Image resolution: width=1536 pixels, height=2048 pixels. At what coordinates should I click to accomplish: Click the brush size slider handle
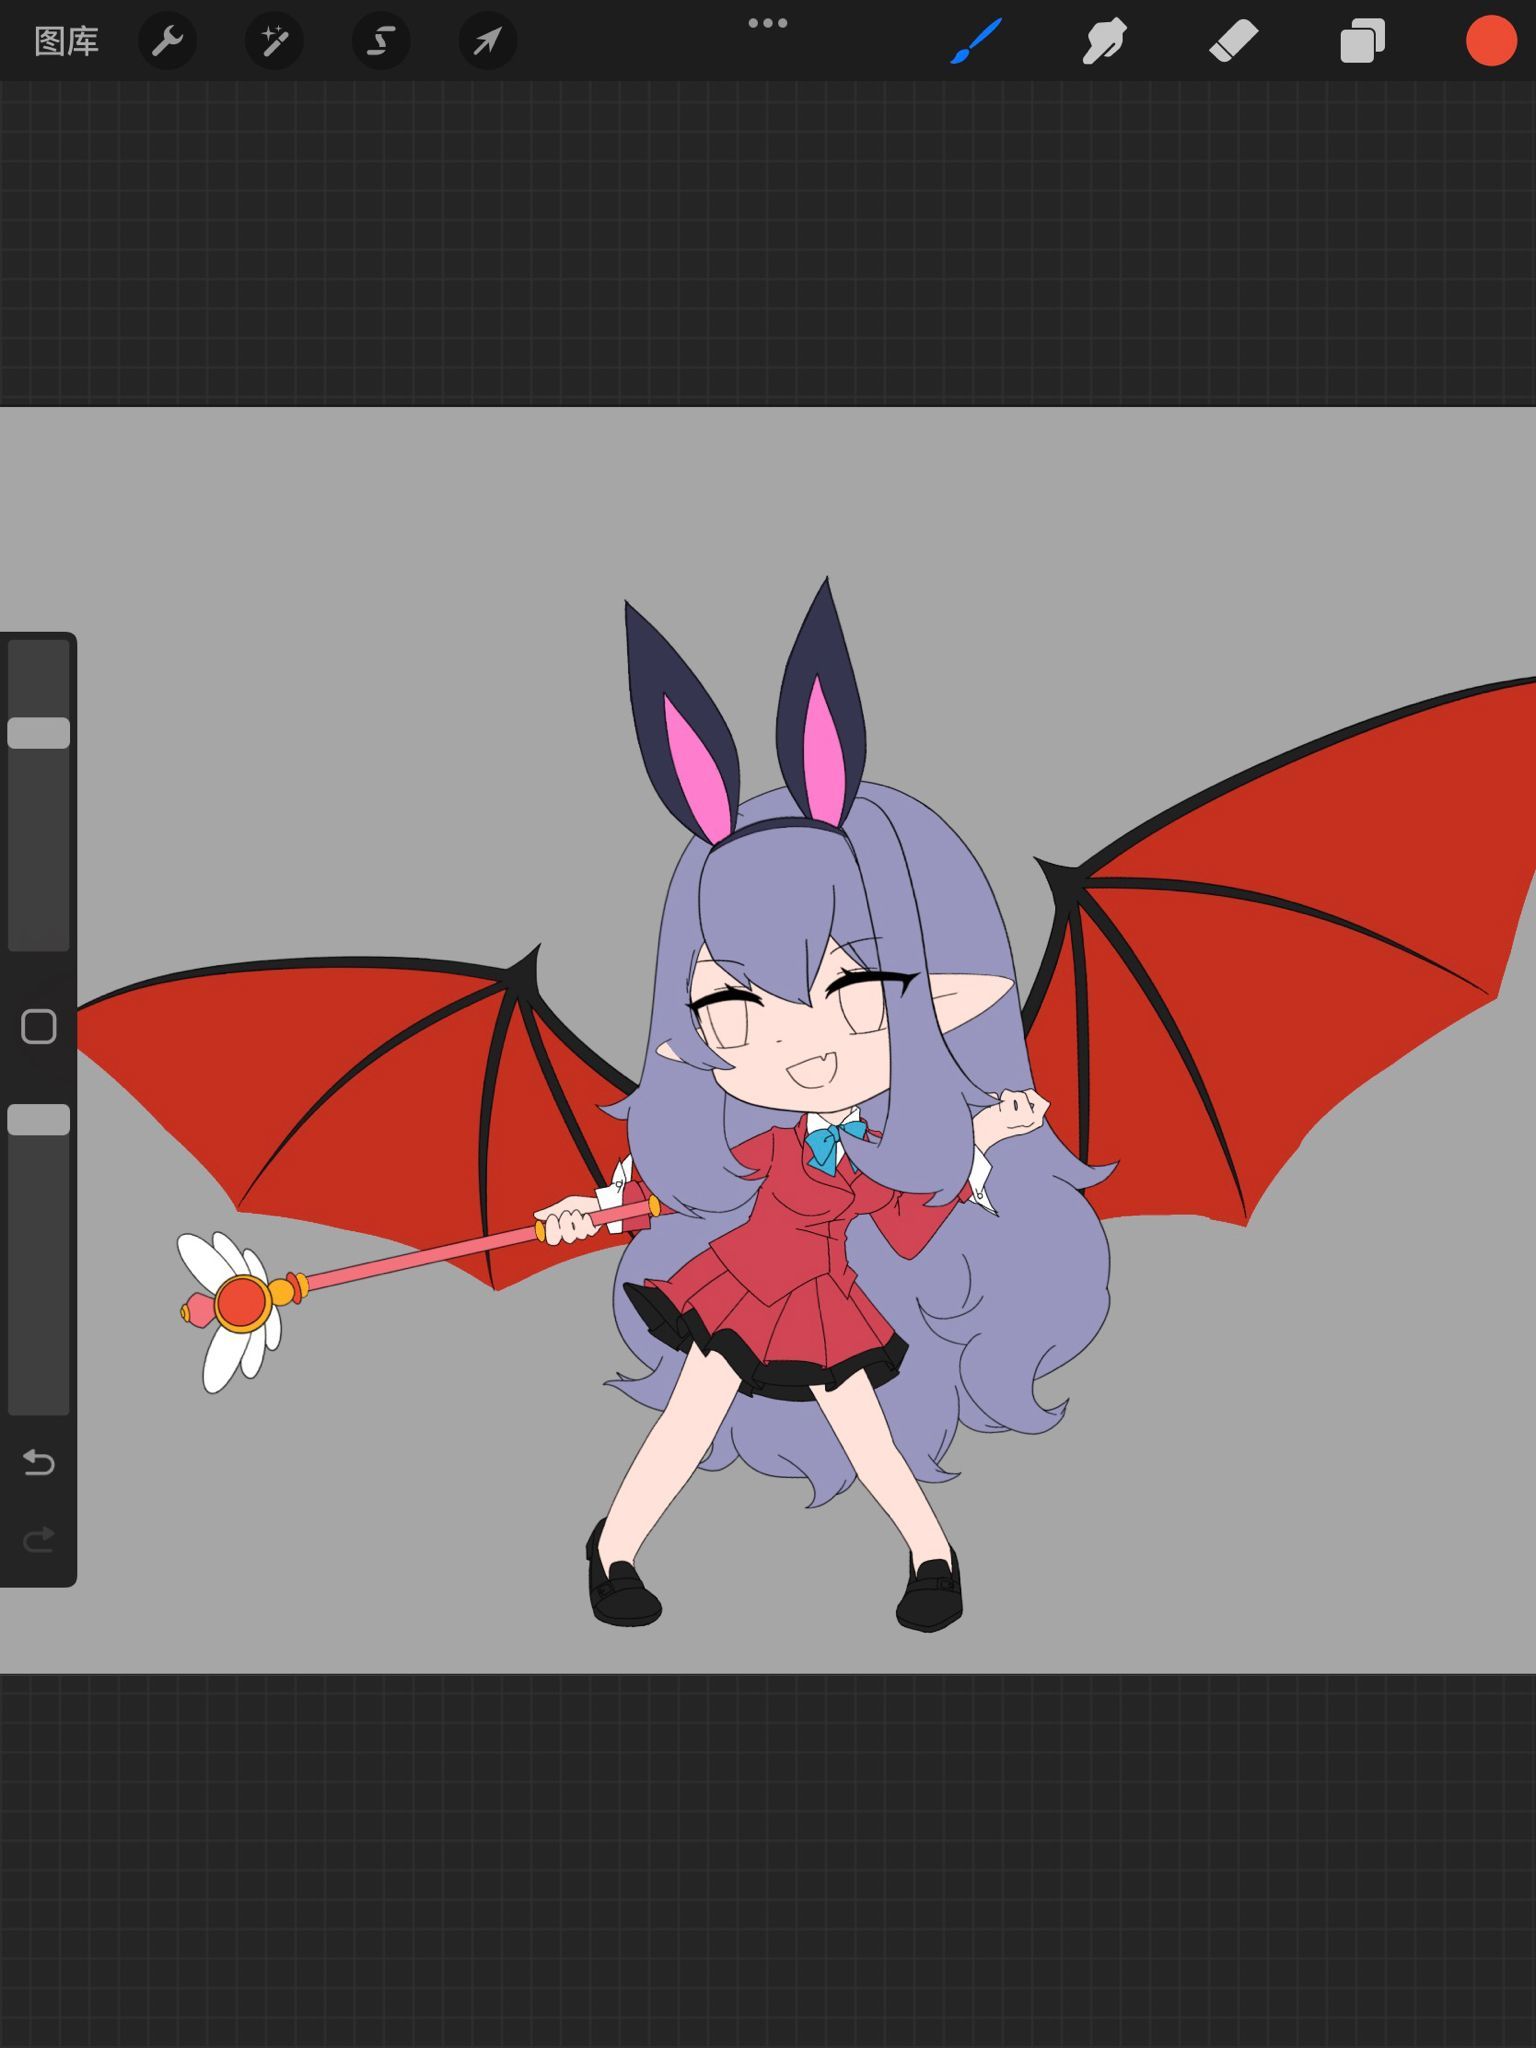[39, 733]
